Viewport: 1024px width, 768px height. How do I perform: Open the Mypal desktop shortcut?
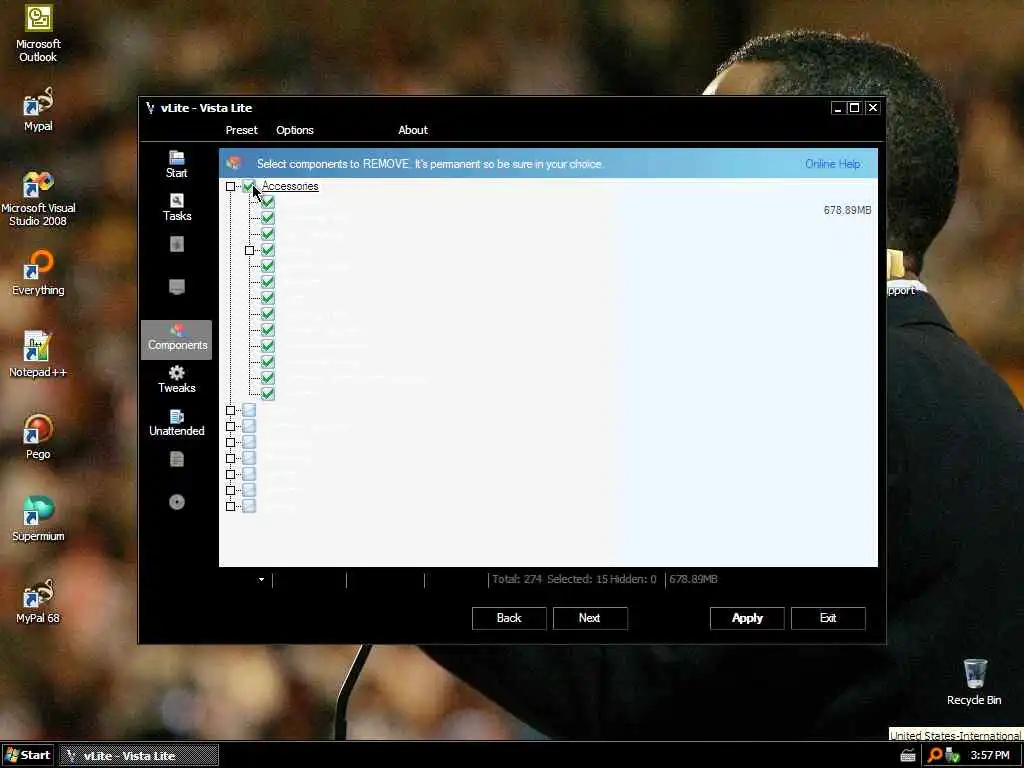click(x=38, y=110)
